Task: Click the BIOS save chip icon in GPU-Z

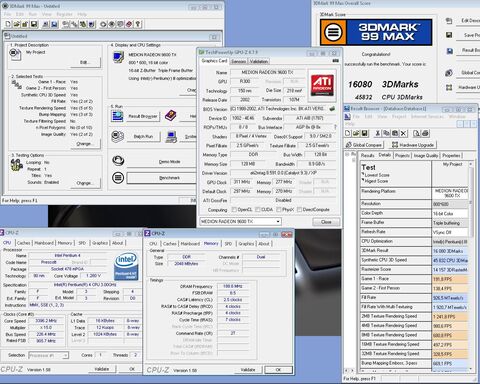Action: pyautogui.click(x=332, y=109)
